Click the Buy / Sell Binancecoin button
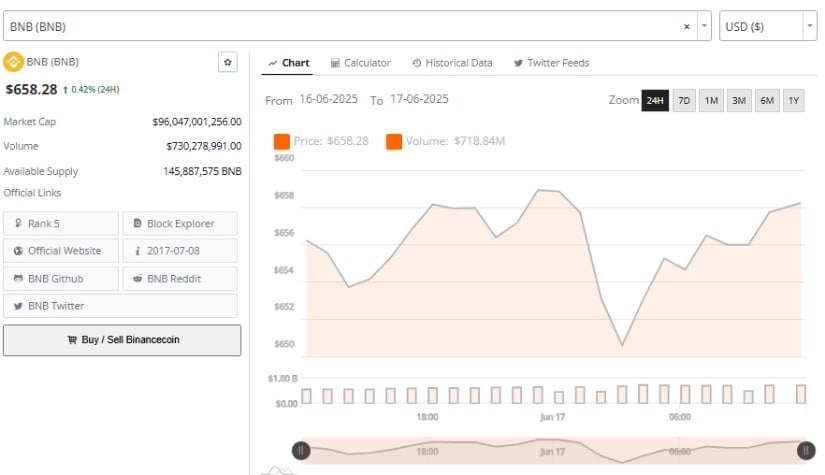This screenshot has height=475, width=825. (122, 340)
